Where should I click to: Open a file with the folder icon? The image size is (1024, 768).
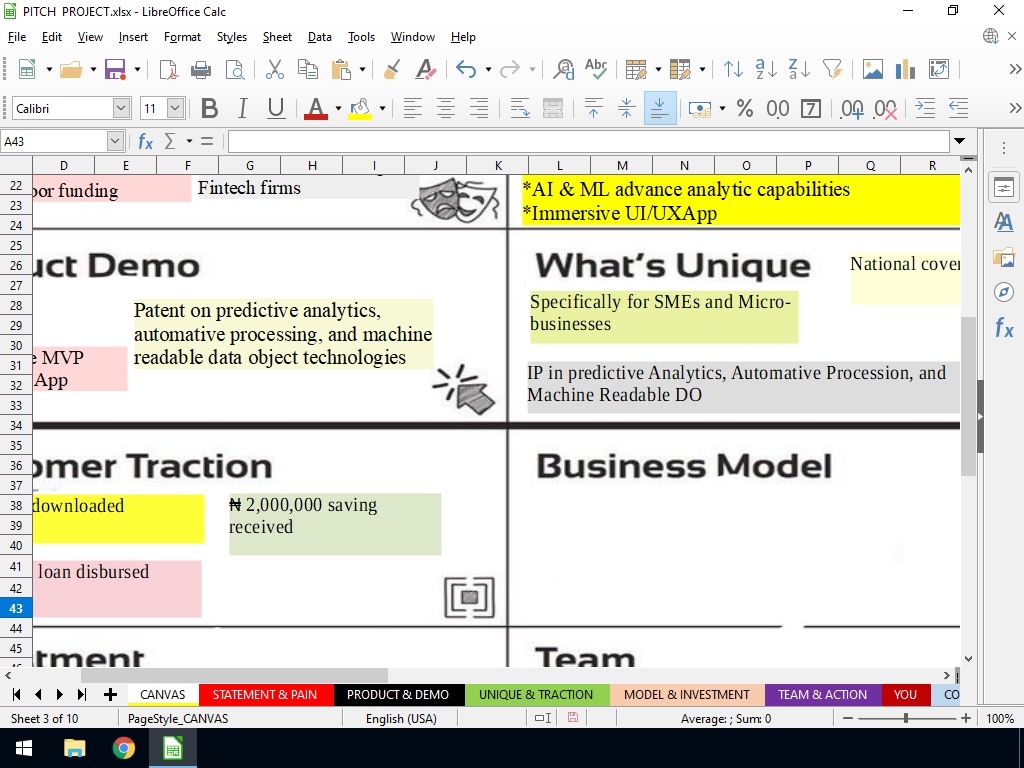coord(71,69)
